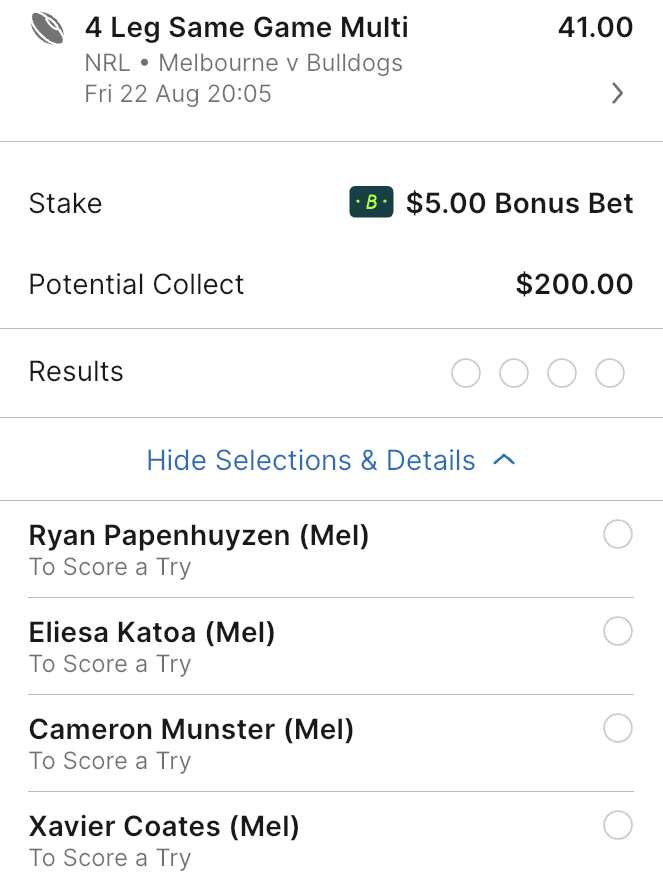Screen dimensions: 663x895
Task: Click the fourth Results status circle
Action: coord(610,374)
